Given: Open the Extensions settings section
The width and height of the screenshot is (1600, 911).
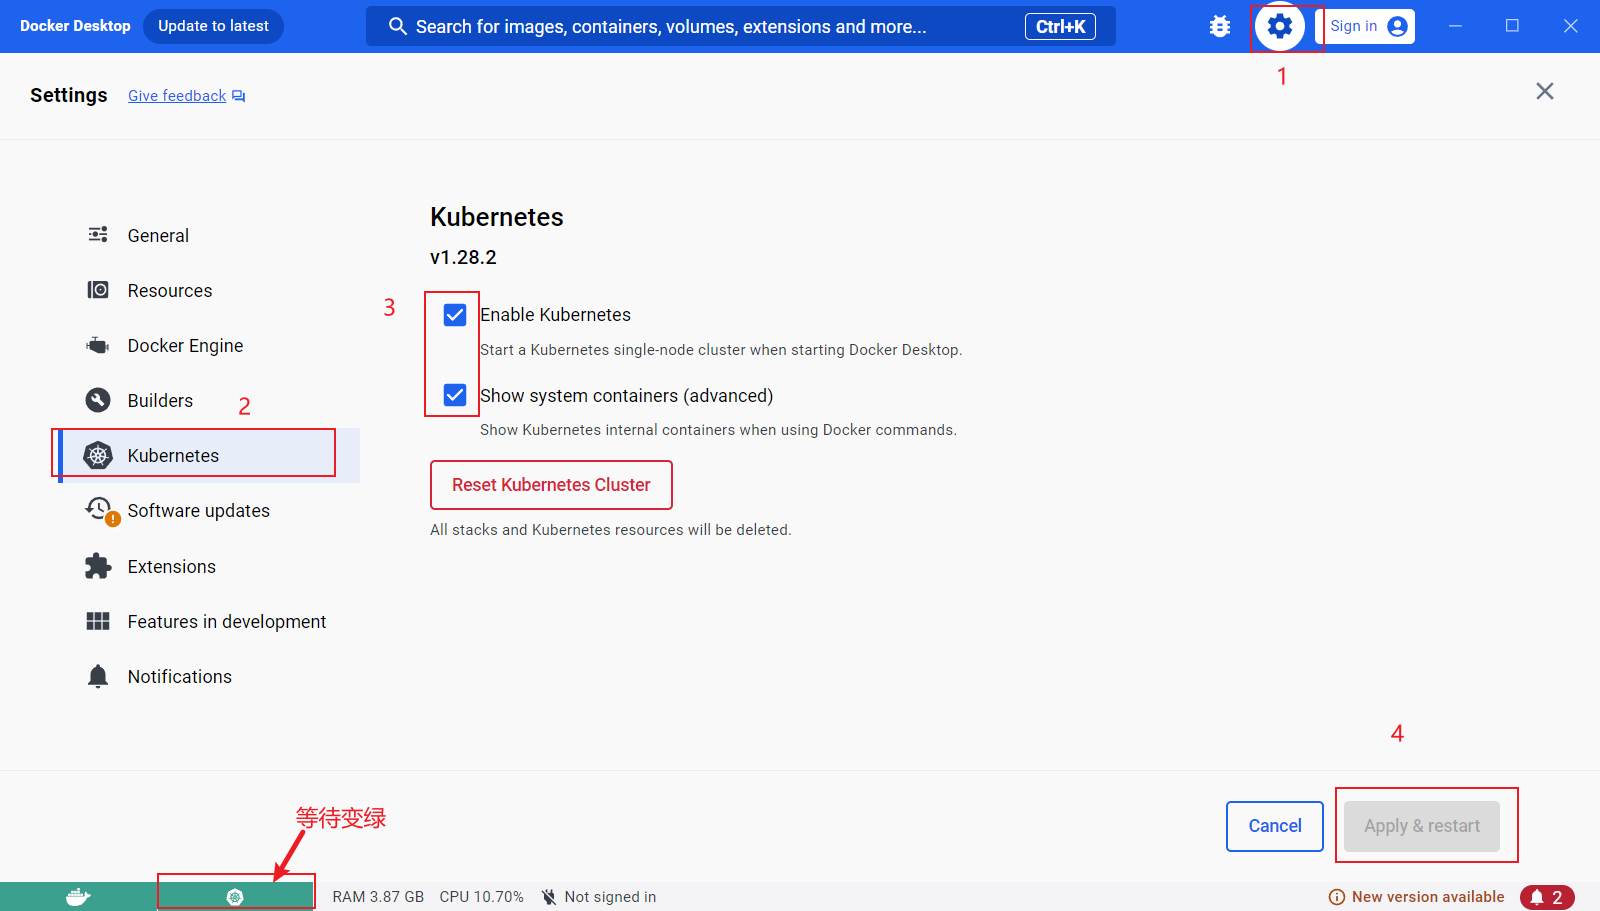Looking at the screenshot, I should pos(171,567).
